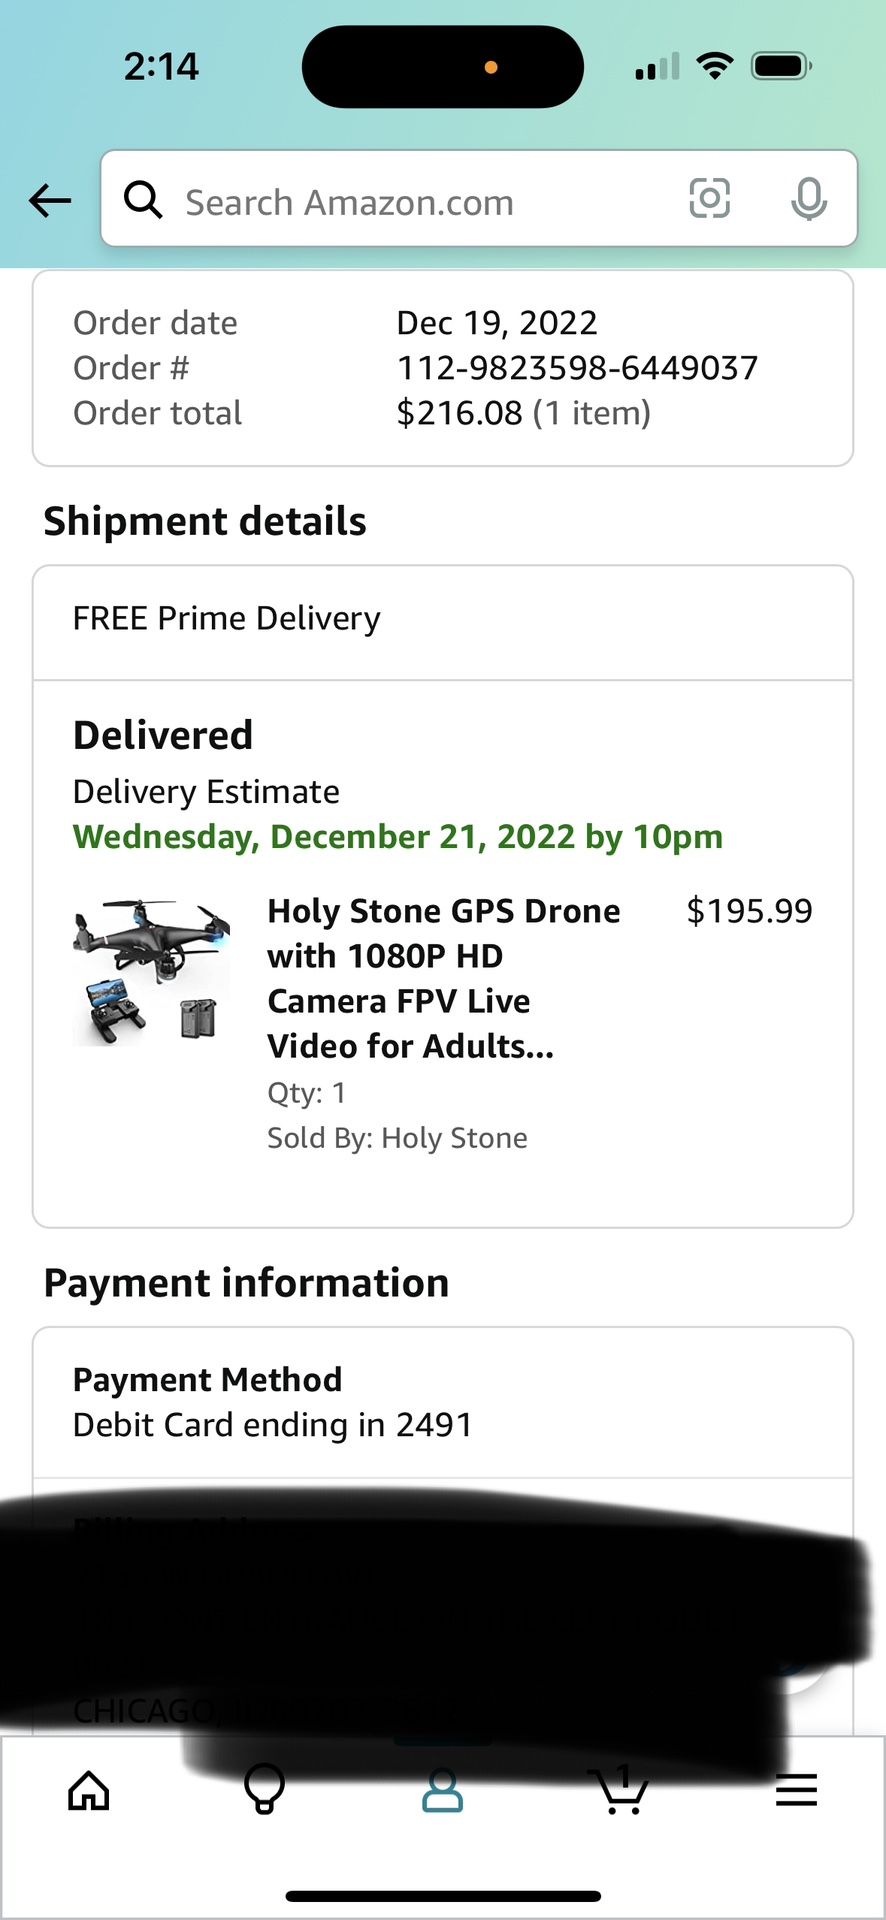Tap the magnifying glass search icon
The image size is (886, 1920).
[x=143, y=200]
